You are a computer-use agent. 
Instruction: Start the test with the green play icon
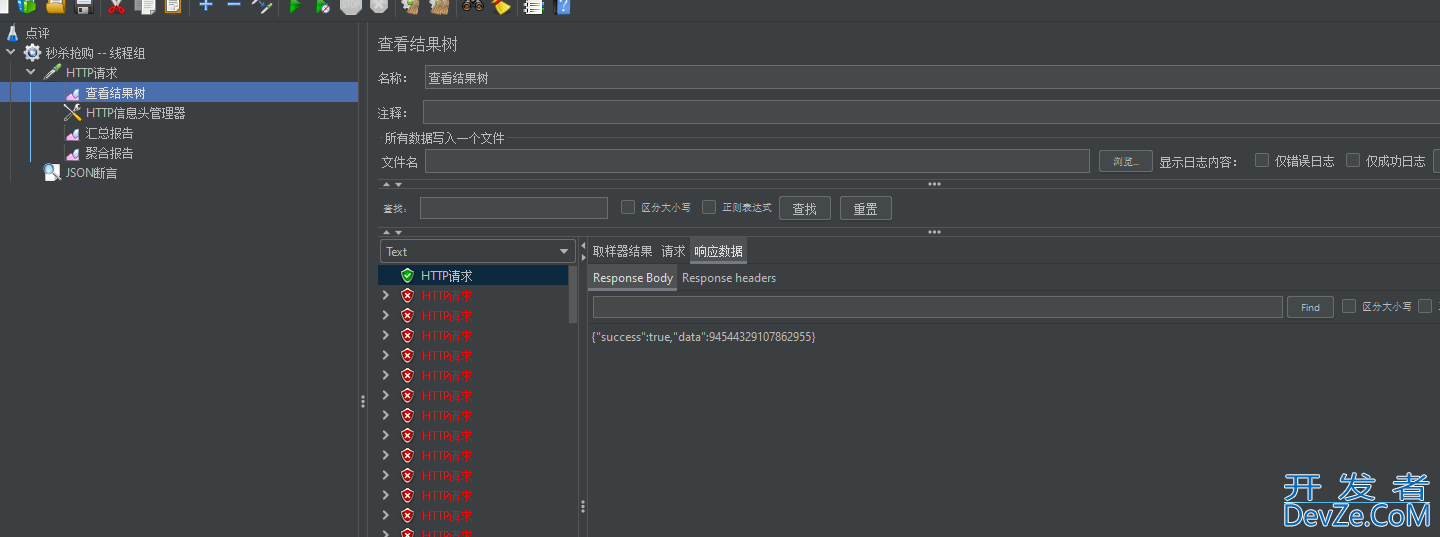click(295, 6)
